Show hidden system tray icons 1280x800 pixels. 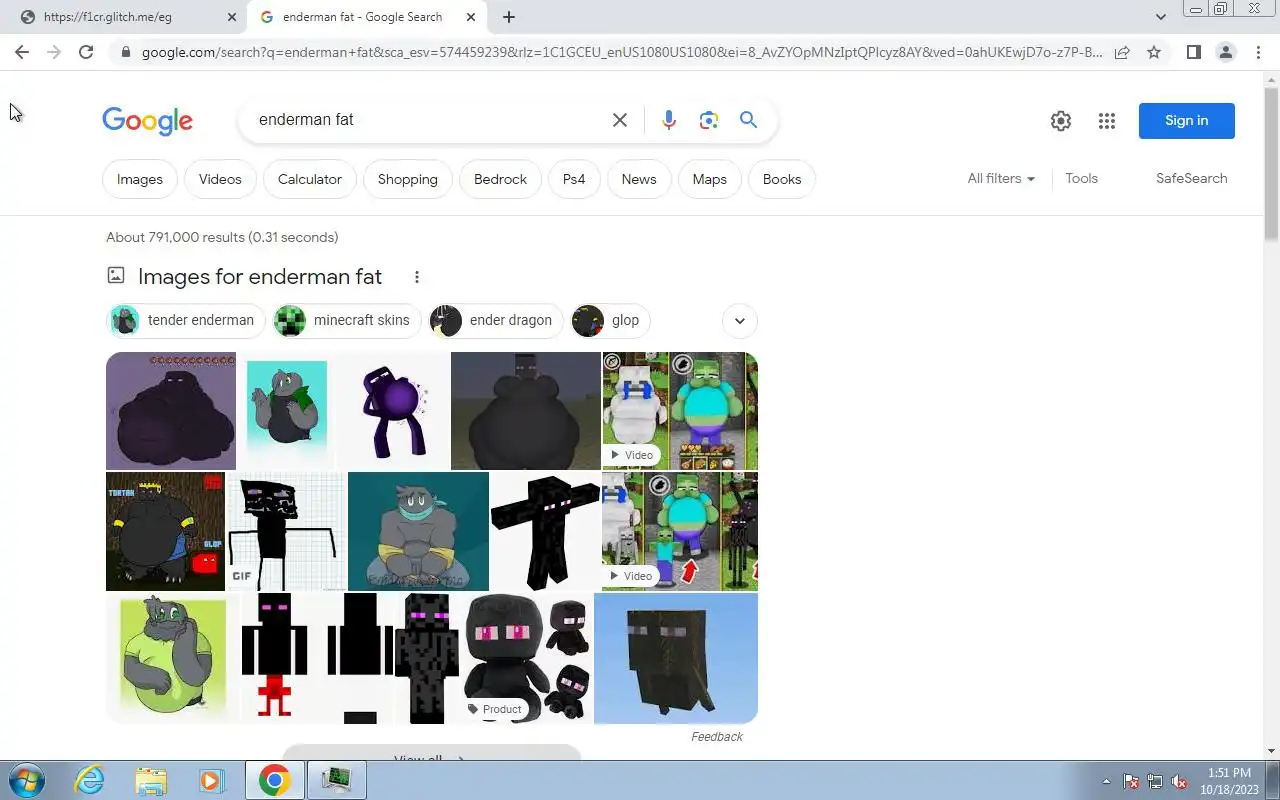[x=1106, y=781]
